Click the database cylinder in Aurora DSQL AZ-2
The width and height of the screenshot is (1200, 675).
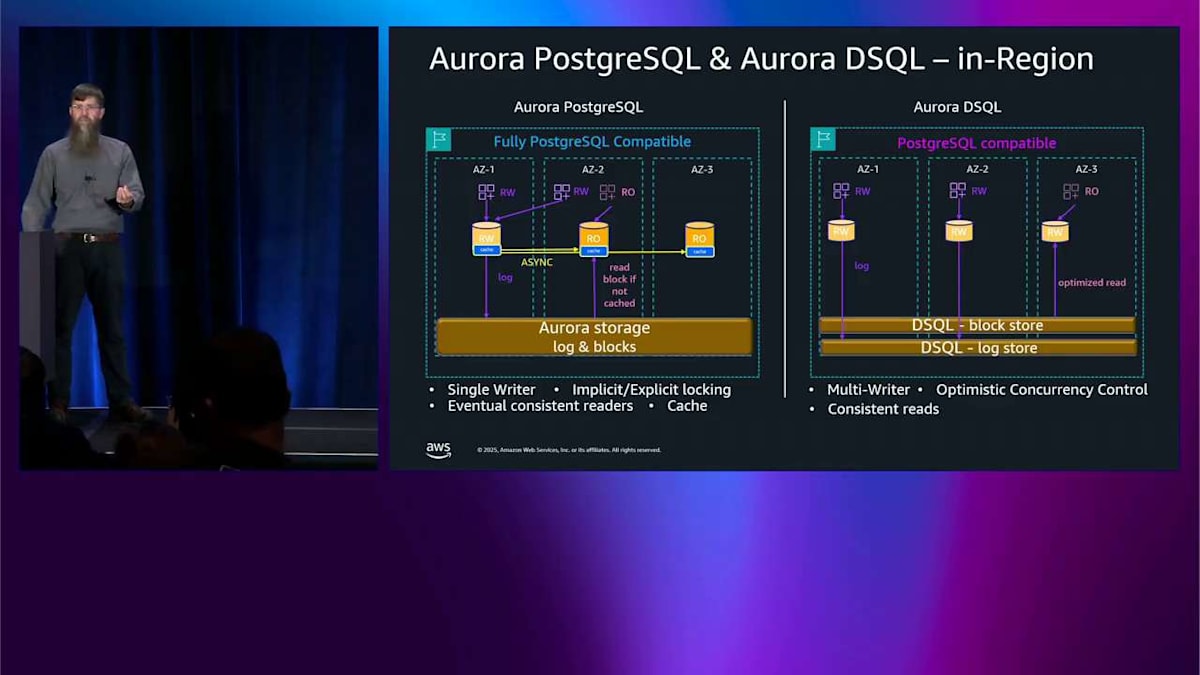click(959, 231)
